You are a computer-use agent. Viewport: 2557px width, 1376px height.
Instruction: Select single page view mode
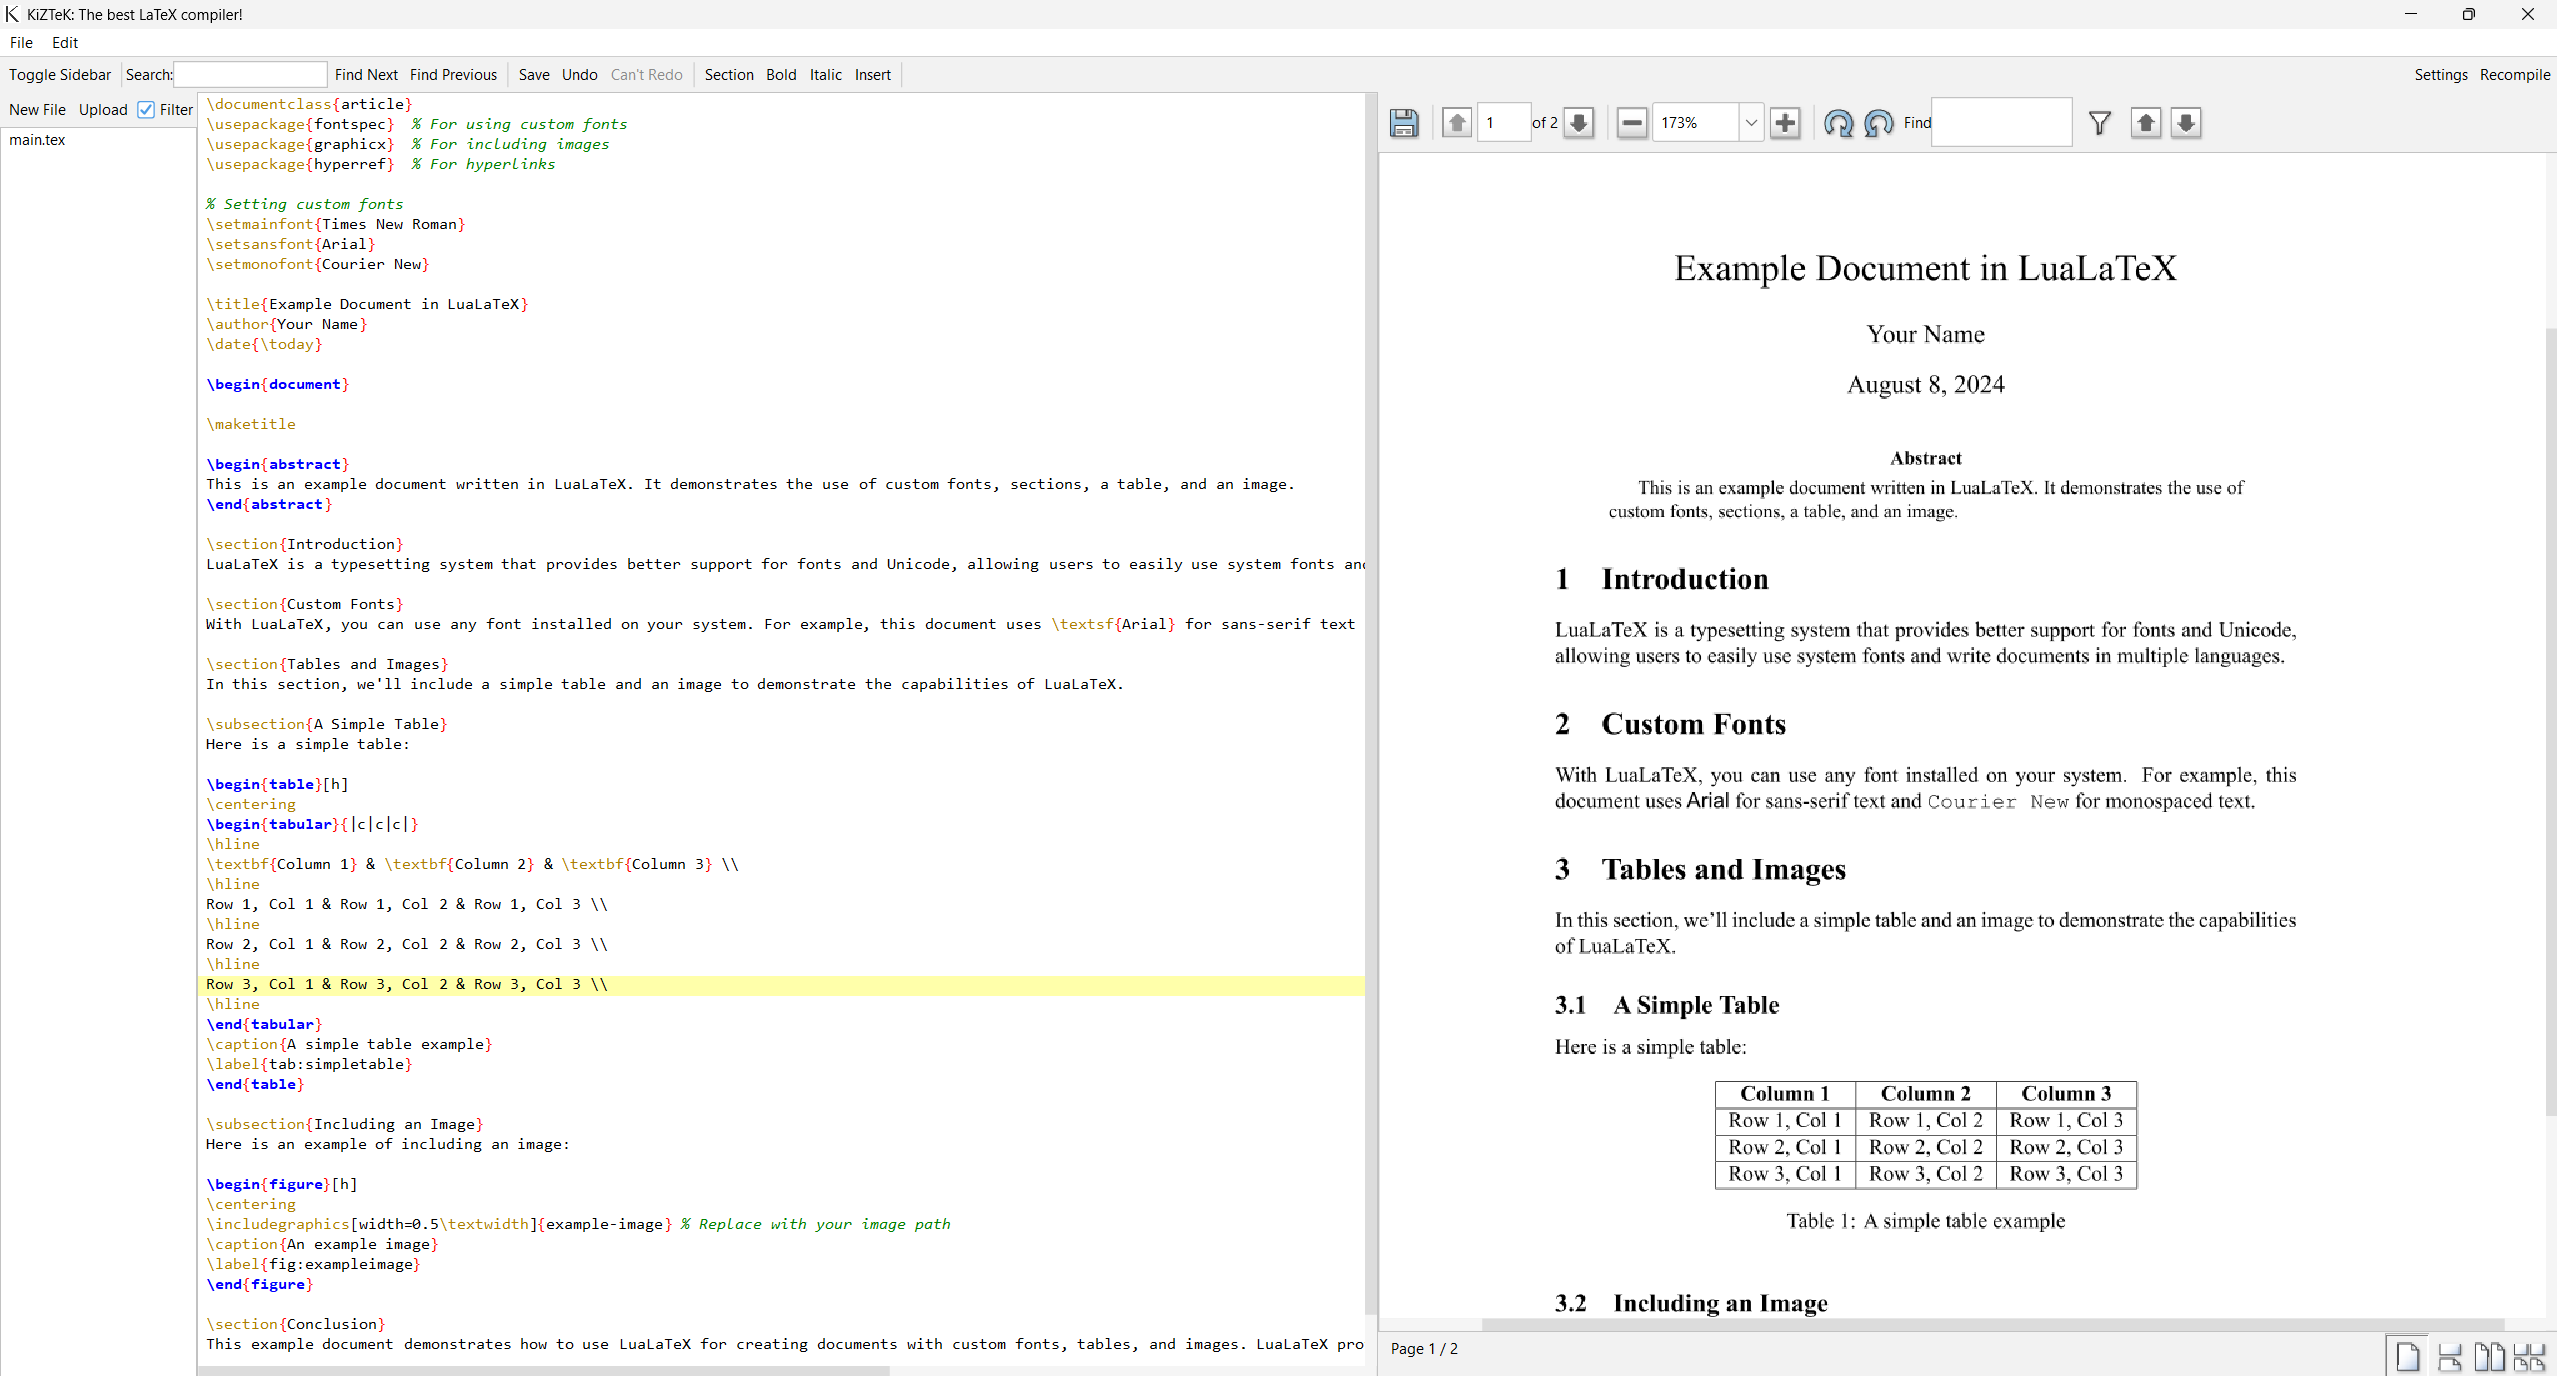(2408, 1357)
